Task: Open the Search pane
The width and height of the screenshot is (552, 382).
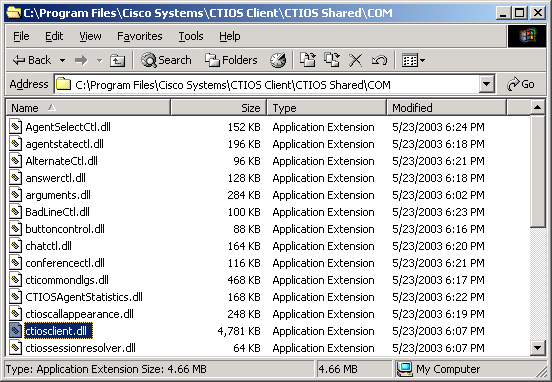Action: pos(166,60)
